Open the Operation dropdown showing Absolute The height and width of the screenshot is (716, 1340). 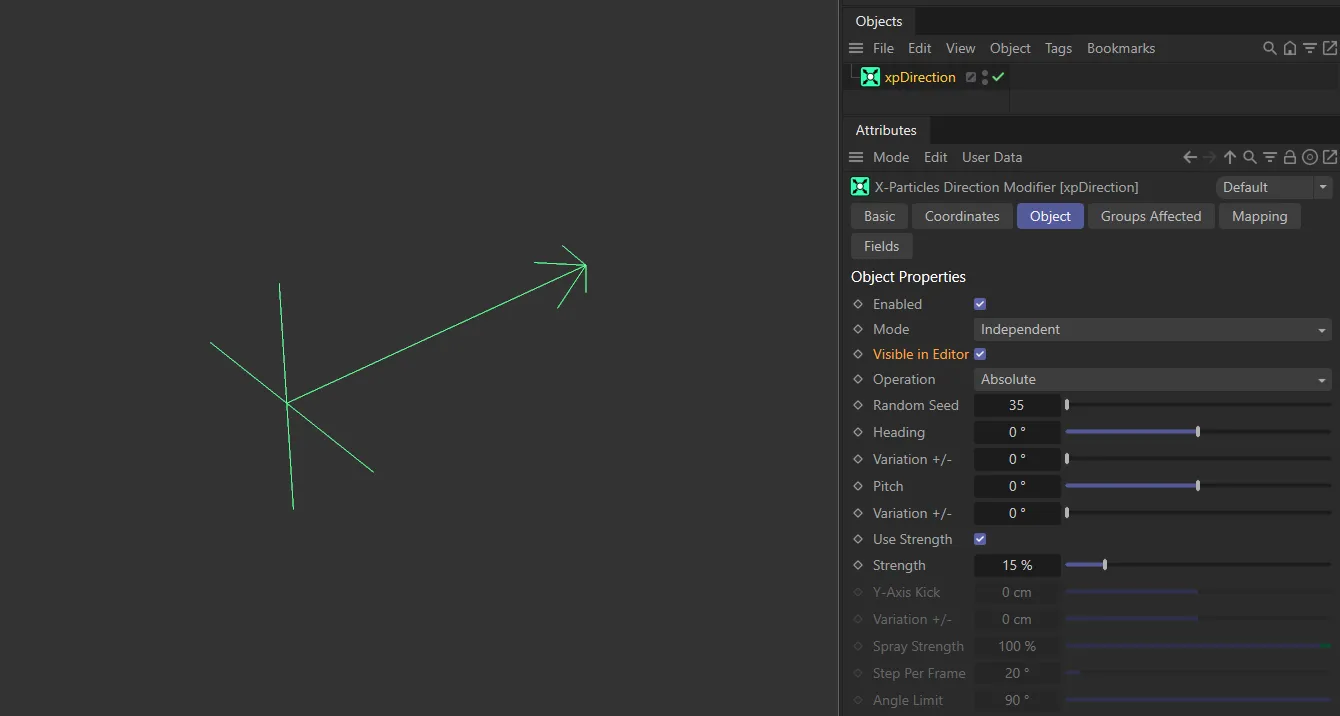pos(1150,379)
